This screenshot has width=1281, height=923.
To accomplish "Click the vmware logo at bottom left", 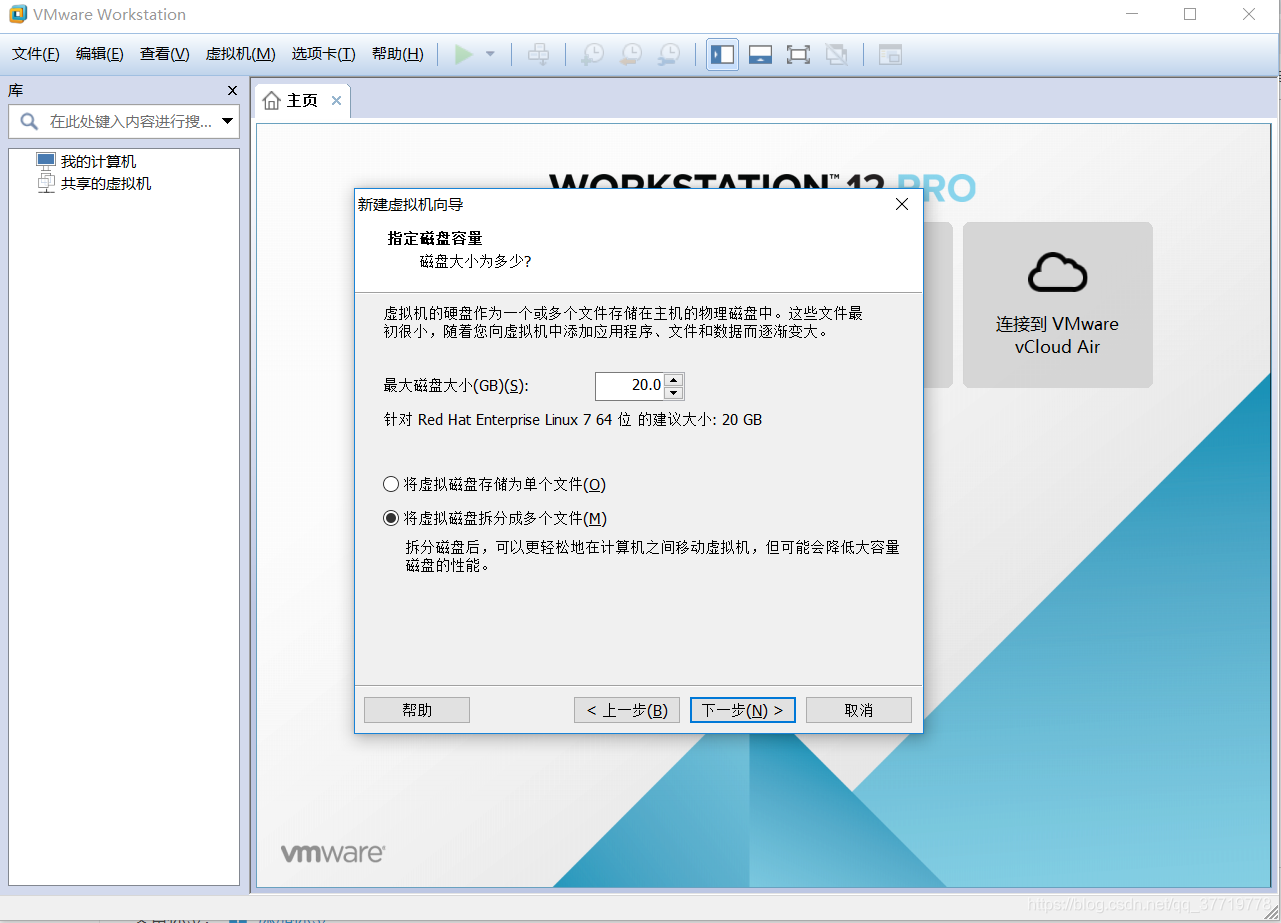I will point(333,854).
